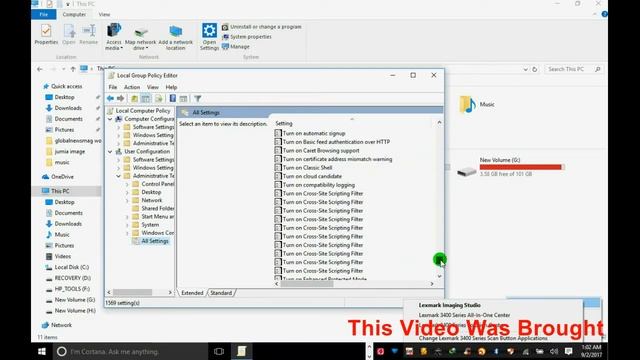Expand the Start Menu tree node
Image resolution: width=640 pixels, height=360 pixels.
point(127,217)
